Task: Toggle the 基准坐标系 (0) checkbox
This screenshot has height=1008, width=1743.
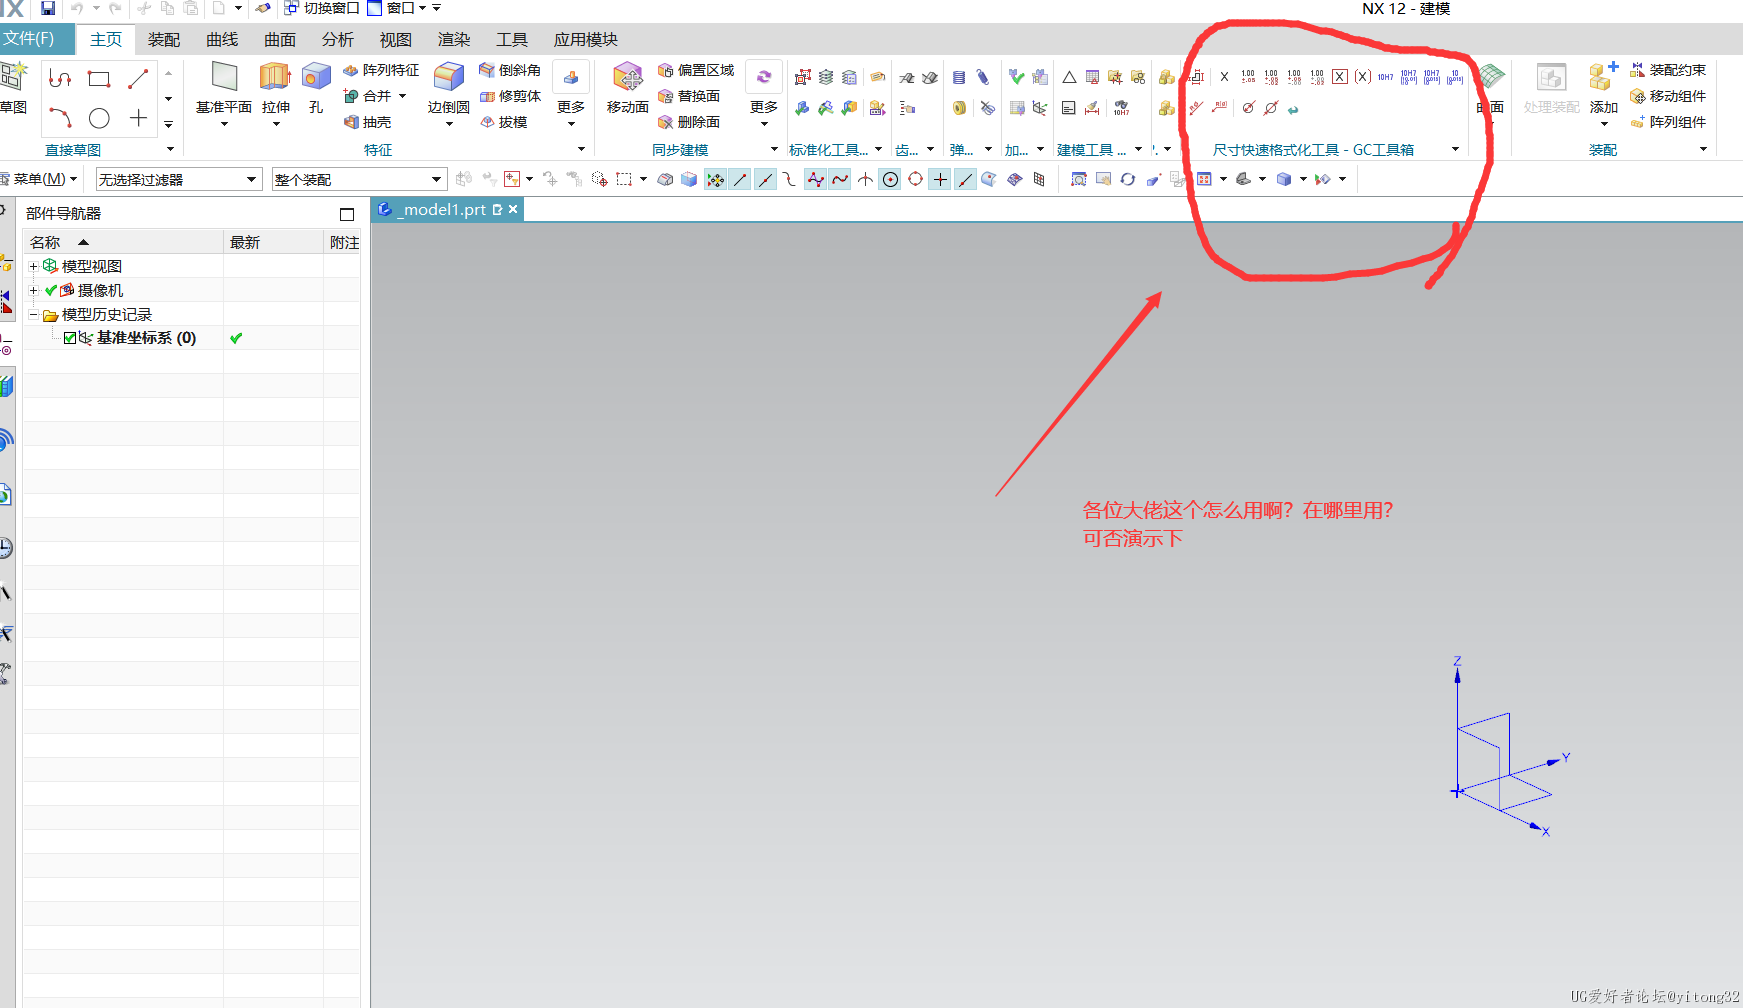Action: tap(70, 338)
